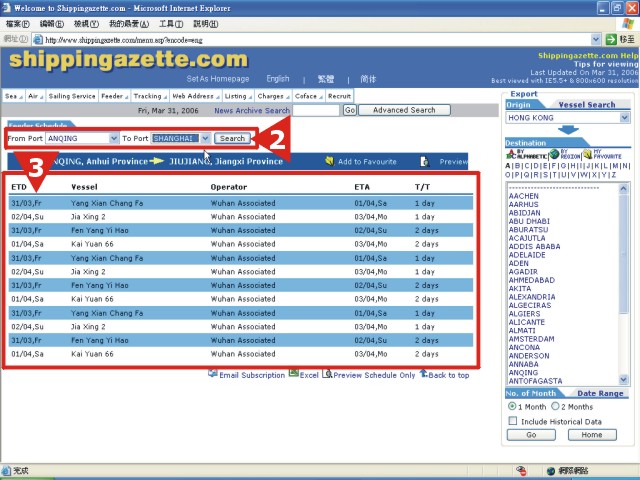The width and height of the screenshot is (640, 480).
Task: Click Set As Homepage link
Action: pyautogui.click(x=218, y=79)
